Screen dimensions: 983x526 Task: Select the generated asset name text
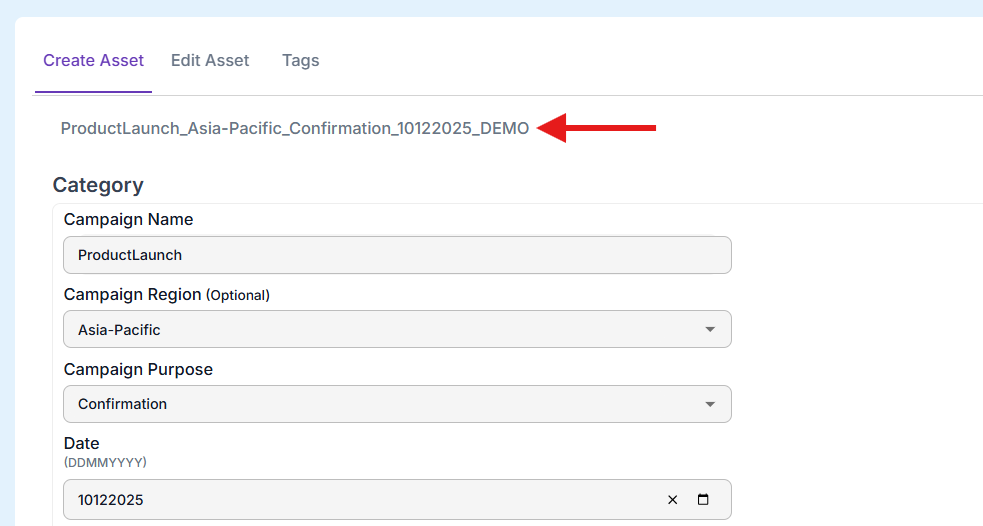tap(295, 129)
